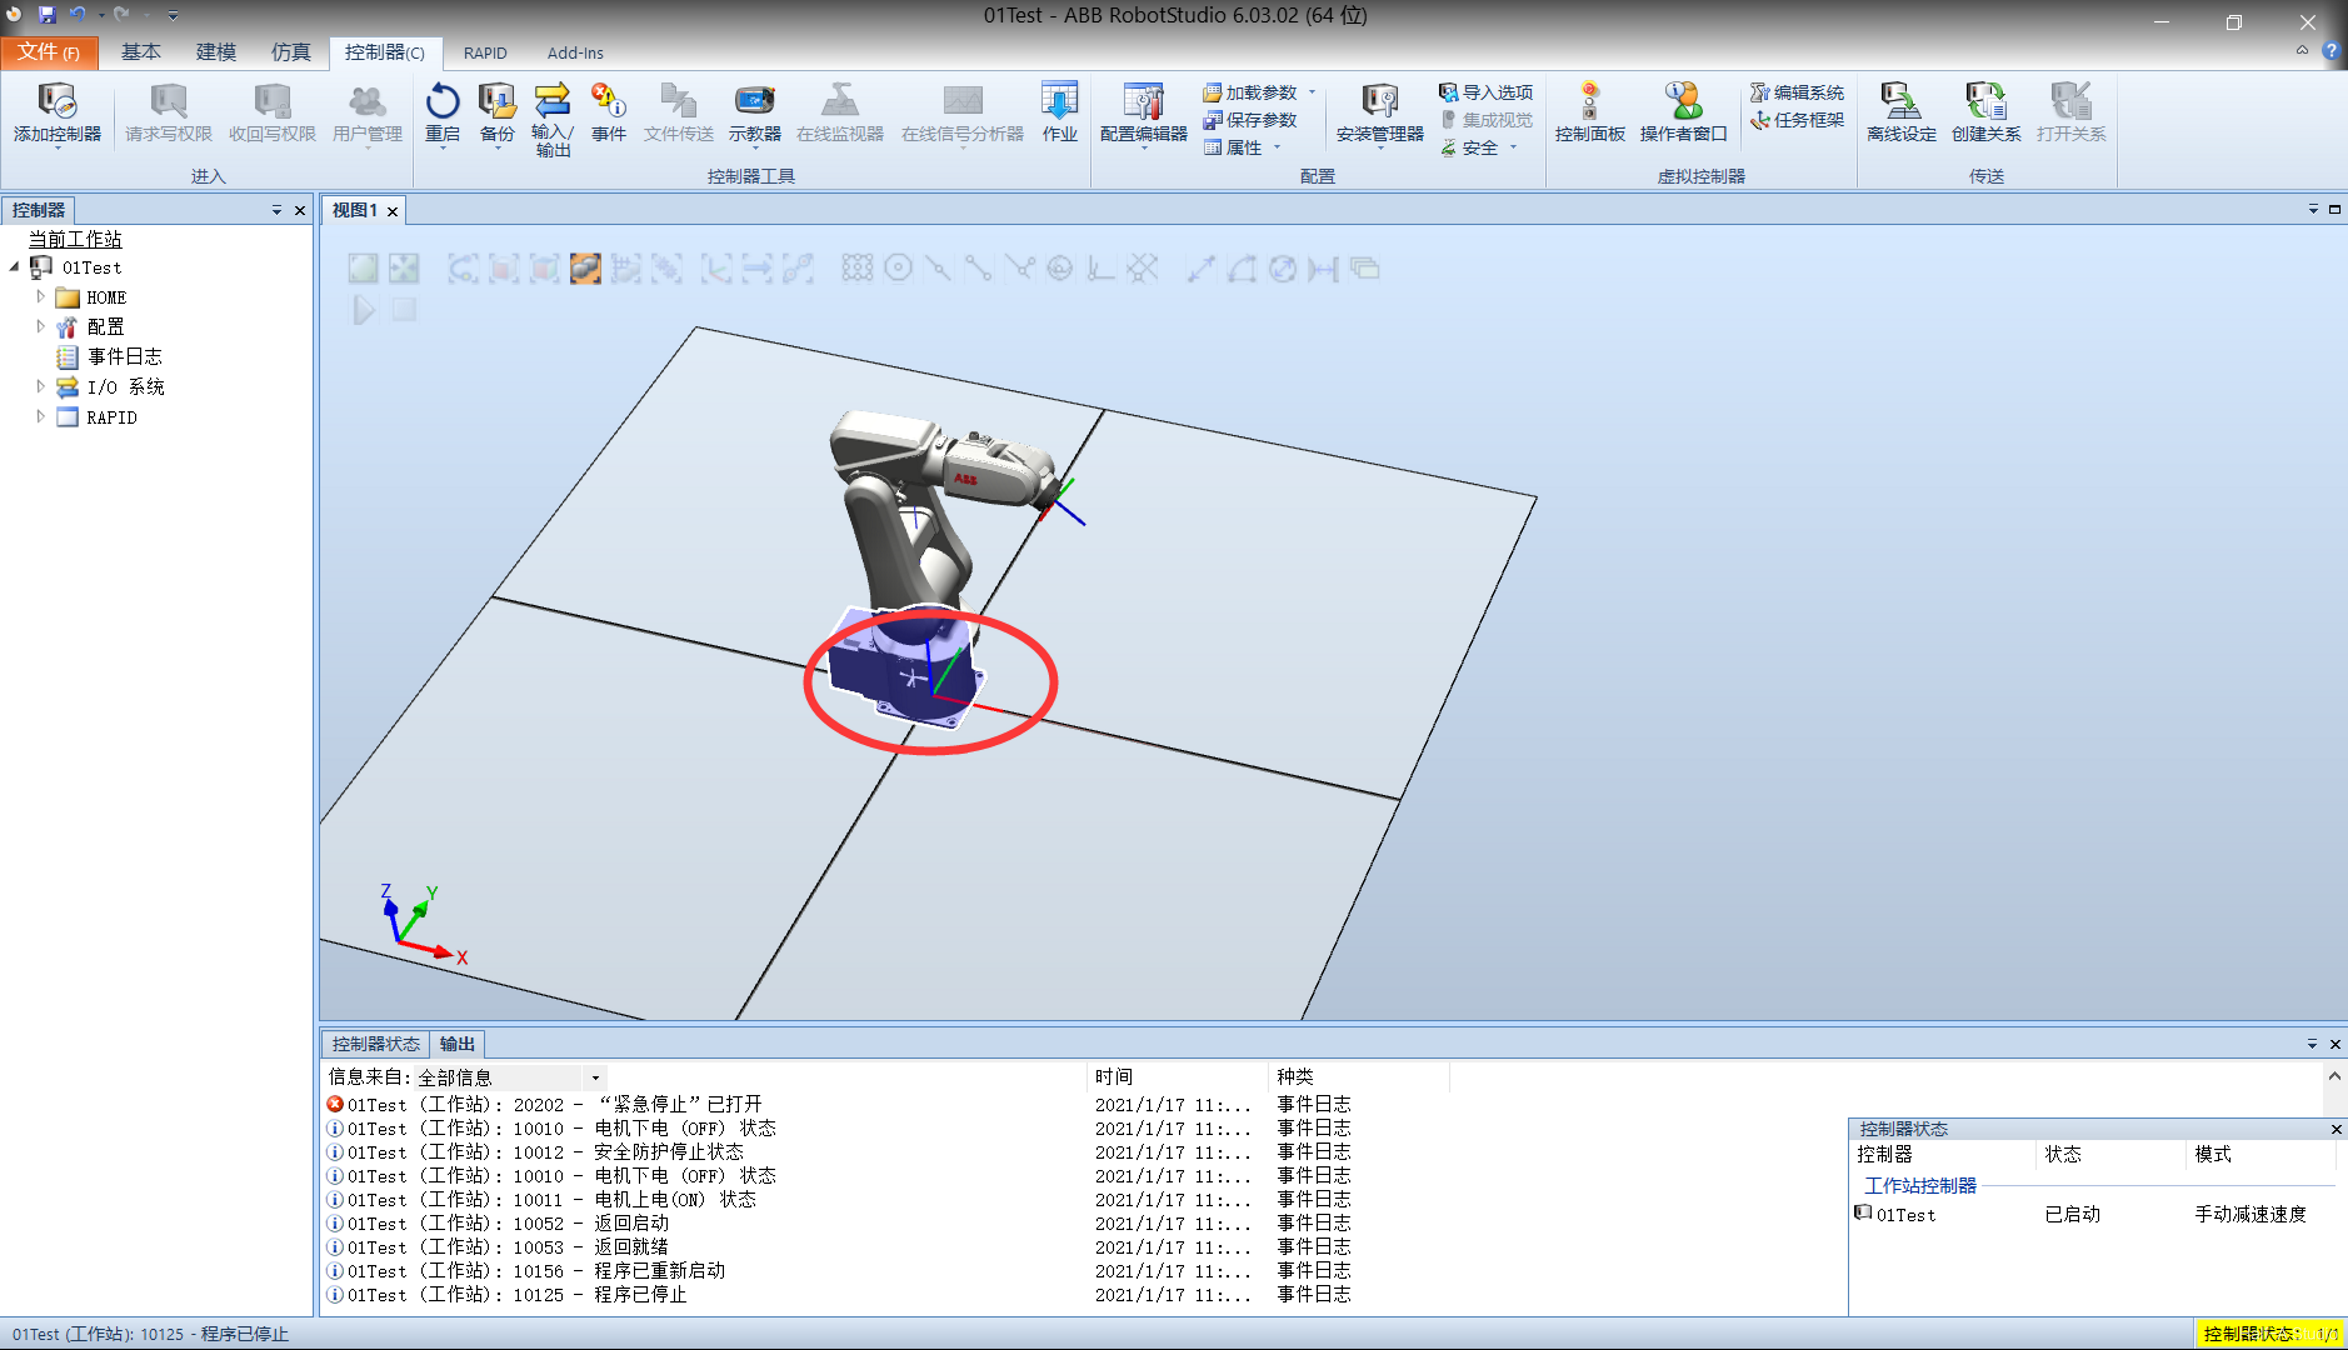The height and width of the screenshot is (1350, 2348).
Task: Expand the HOME folder tree node
Action: click(40, 297)
